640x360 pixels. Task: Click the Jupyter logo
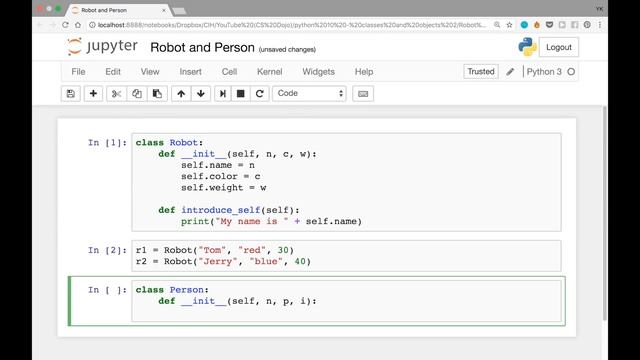[102, 47]
